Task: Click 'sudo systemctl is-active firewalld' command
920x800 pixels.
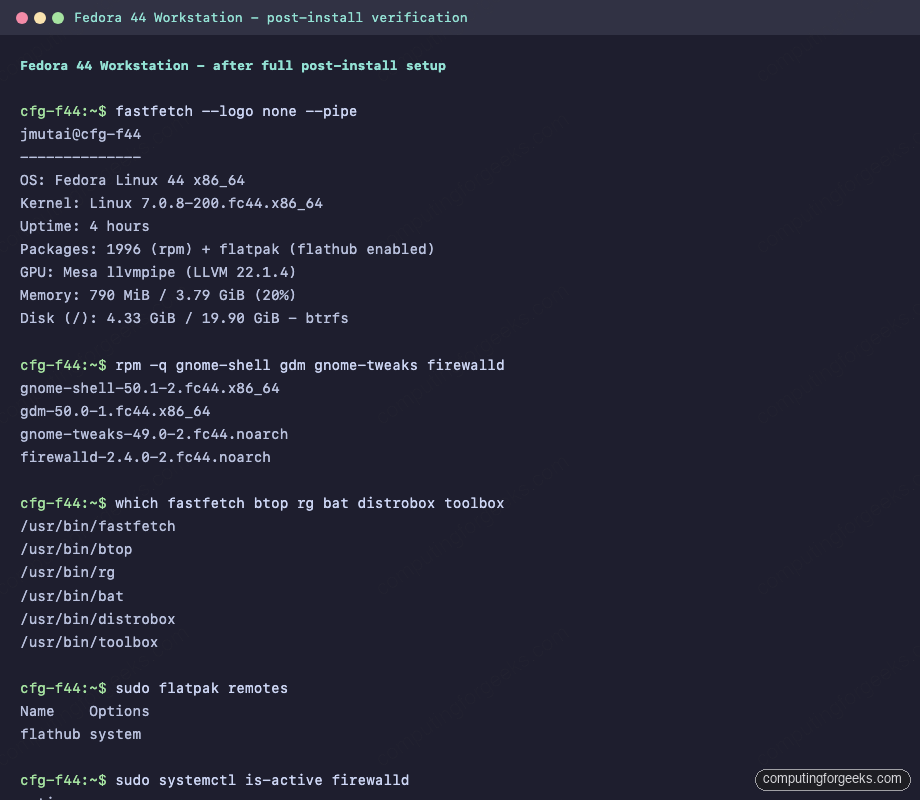Action: [x=262, y=781]
